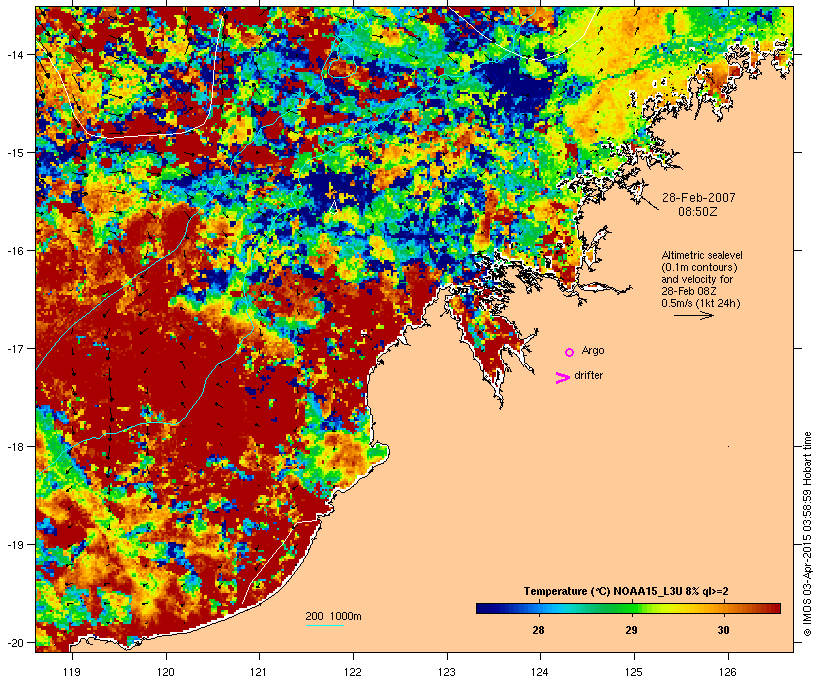Click the text 0.5m/s (1kt 24h)

tap(701, 303)
